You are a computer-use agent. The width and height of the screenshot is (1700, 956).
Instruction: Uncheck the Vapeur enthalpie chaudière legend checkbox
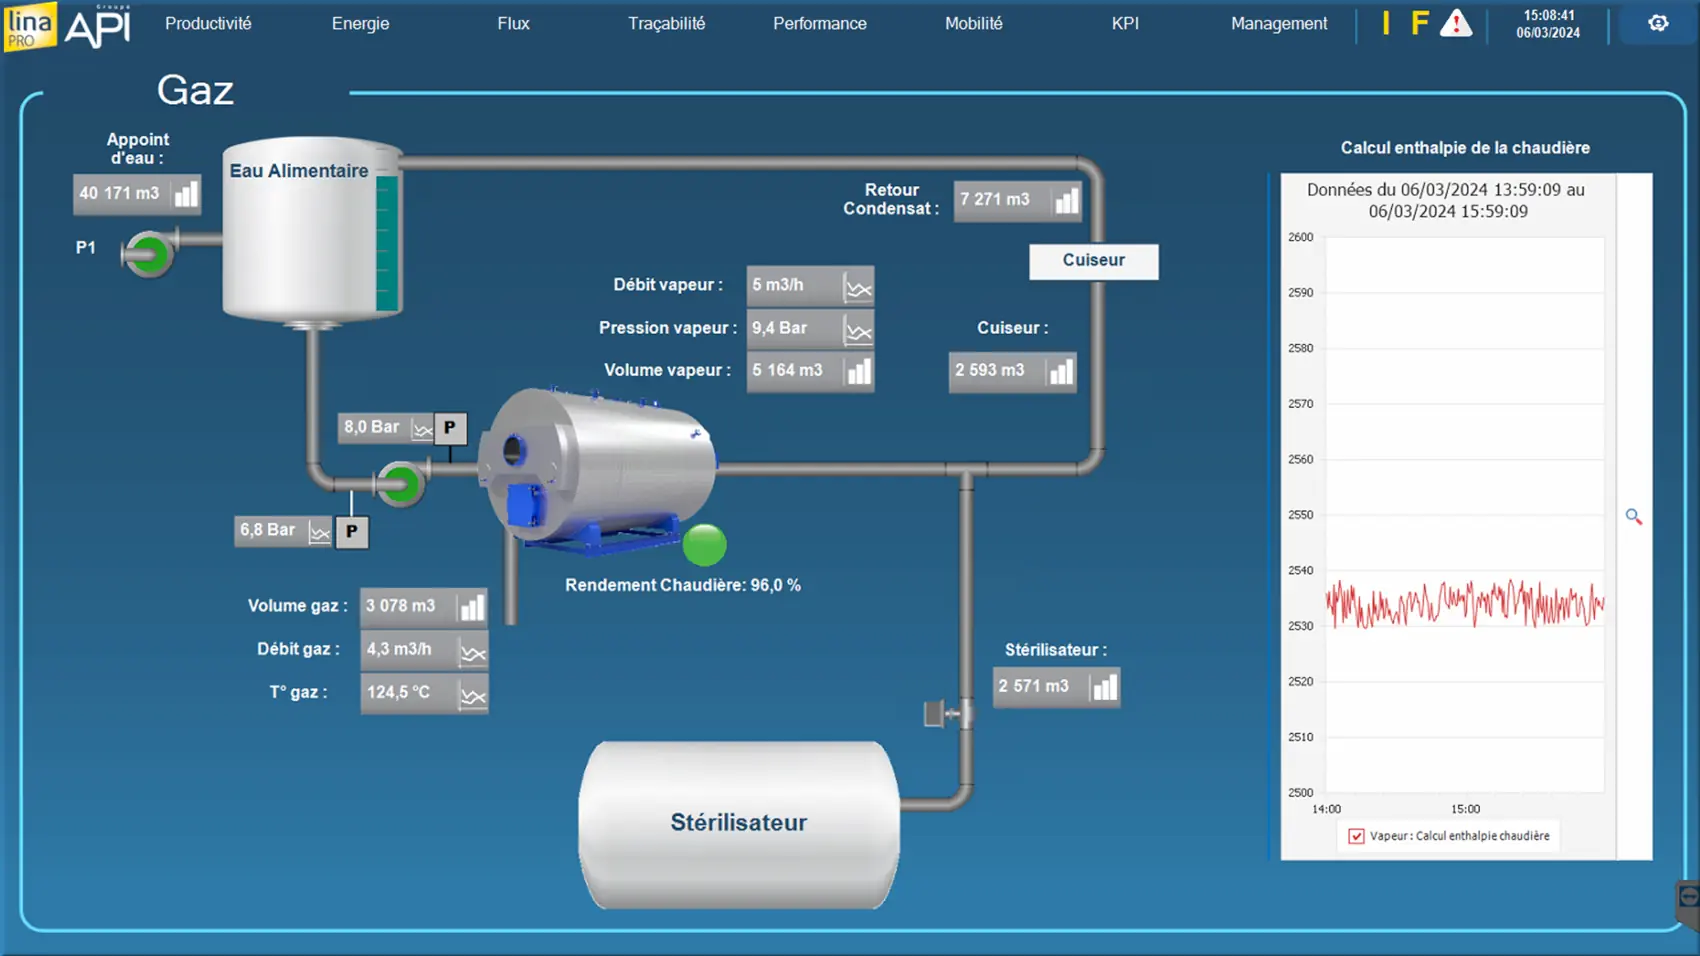tap(1356, 836)
